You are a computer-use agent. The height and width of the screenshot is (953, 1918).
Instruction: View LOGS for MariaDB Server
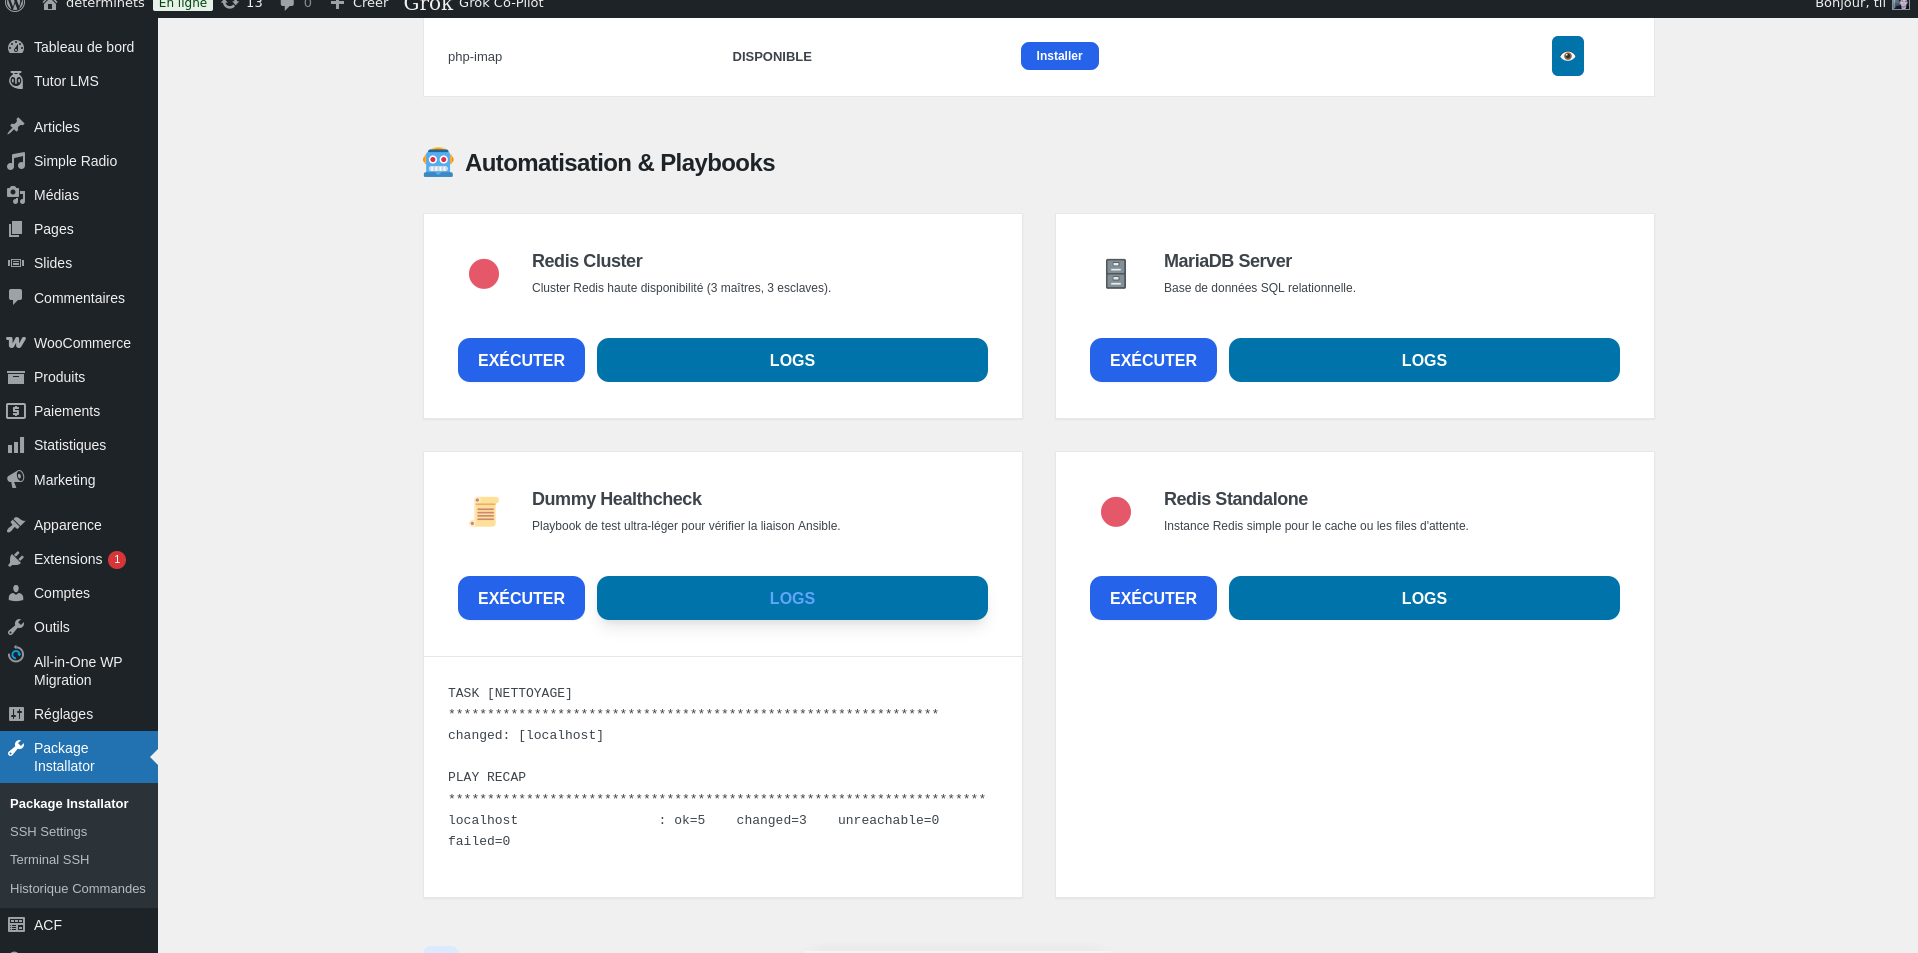[1424, 360]
